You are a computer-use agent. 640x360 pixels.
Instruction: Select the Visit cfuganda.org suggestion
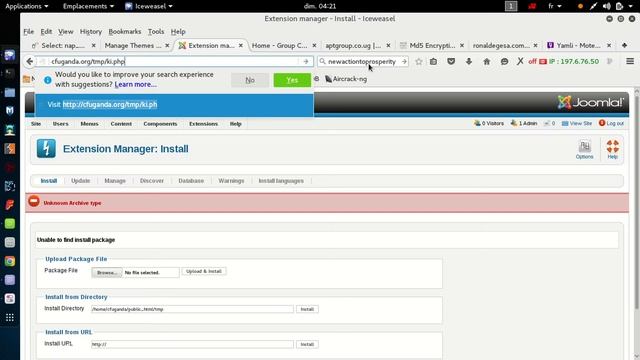(x=174, y=104)
